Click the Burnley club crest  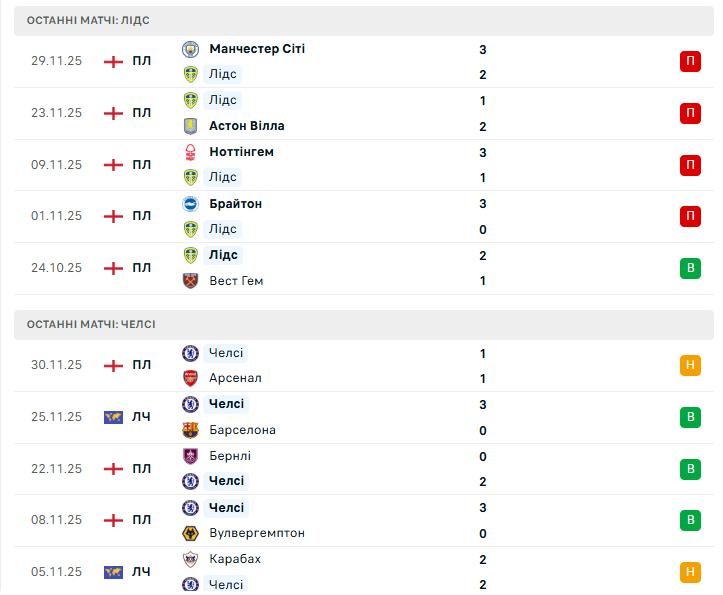(191, 456)
